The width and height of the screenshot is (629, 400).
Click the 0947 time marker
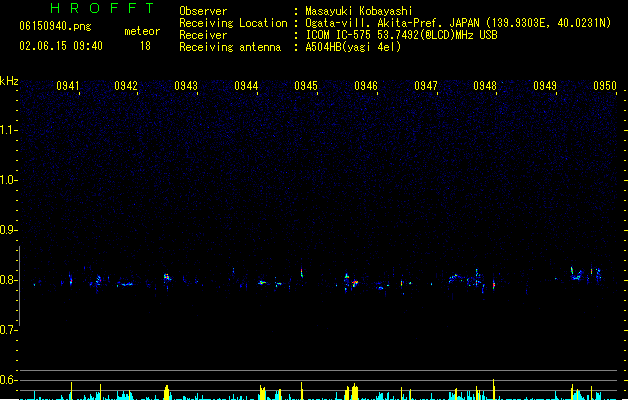coord(426,86)
